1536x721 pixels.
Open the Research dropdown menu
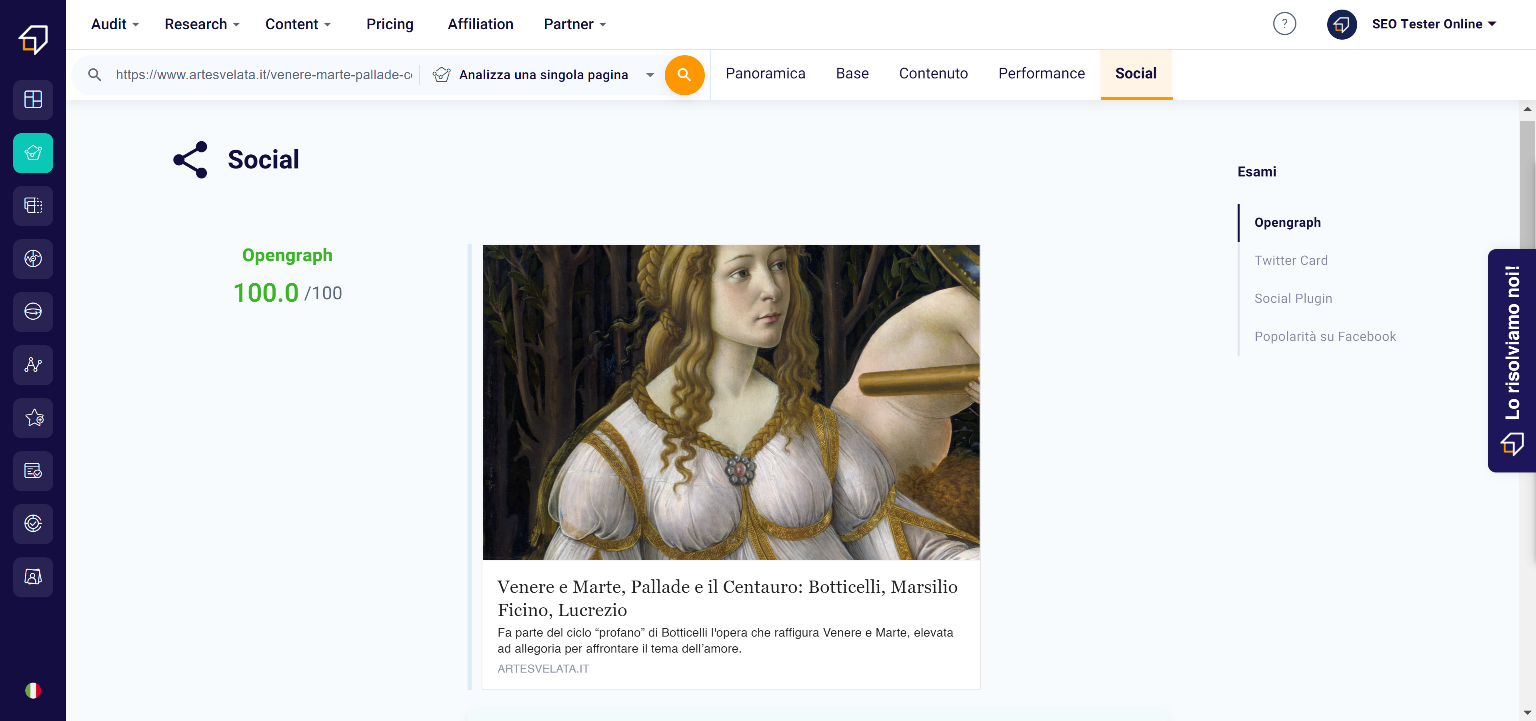coord(202,24)
